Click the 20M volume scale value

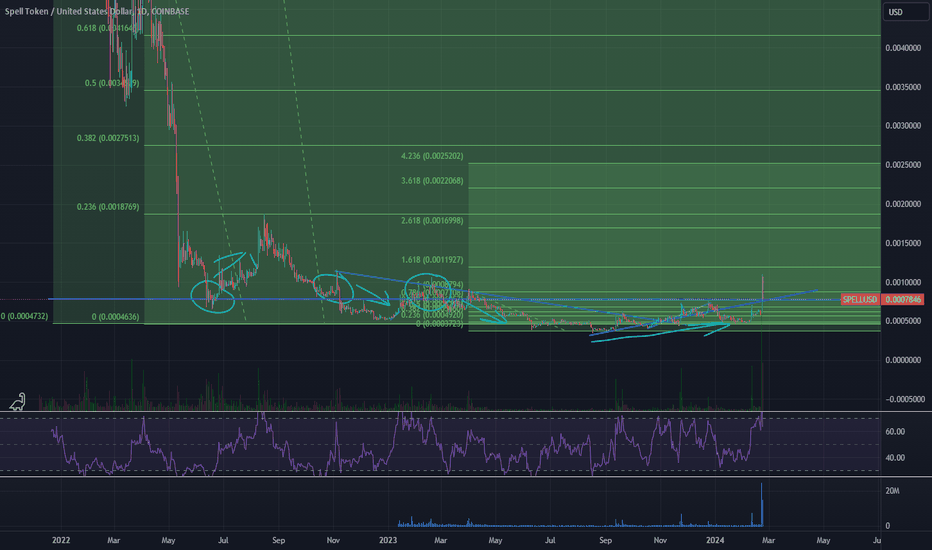tap(892, 491)
